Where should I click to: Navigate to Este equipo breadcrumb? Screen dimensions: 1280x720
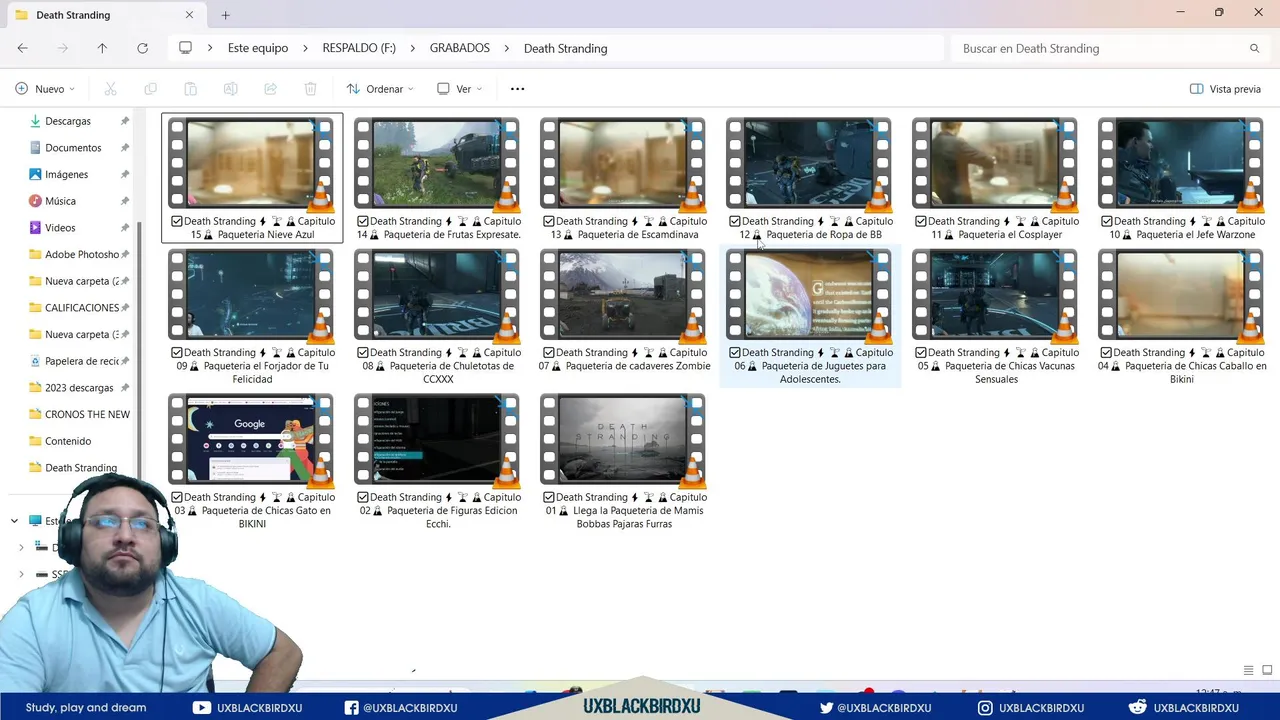pyautogui.click(x=258, y=48)
